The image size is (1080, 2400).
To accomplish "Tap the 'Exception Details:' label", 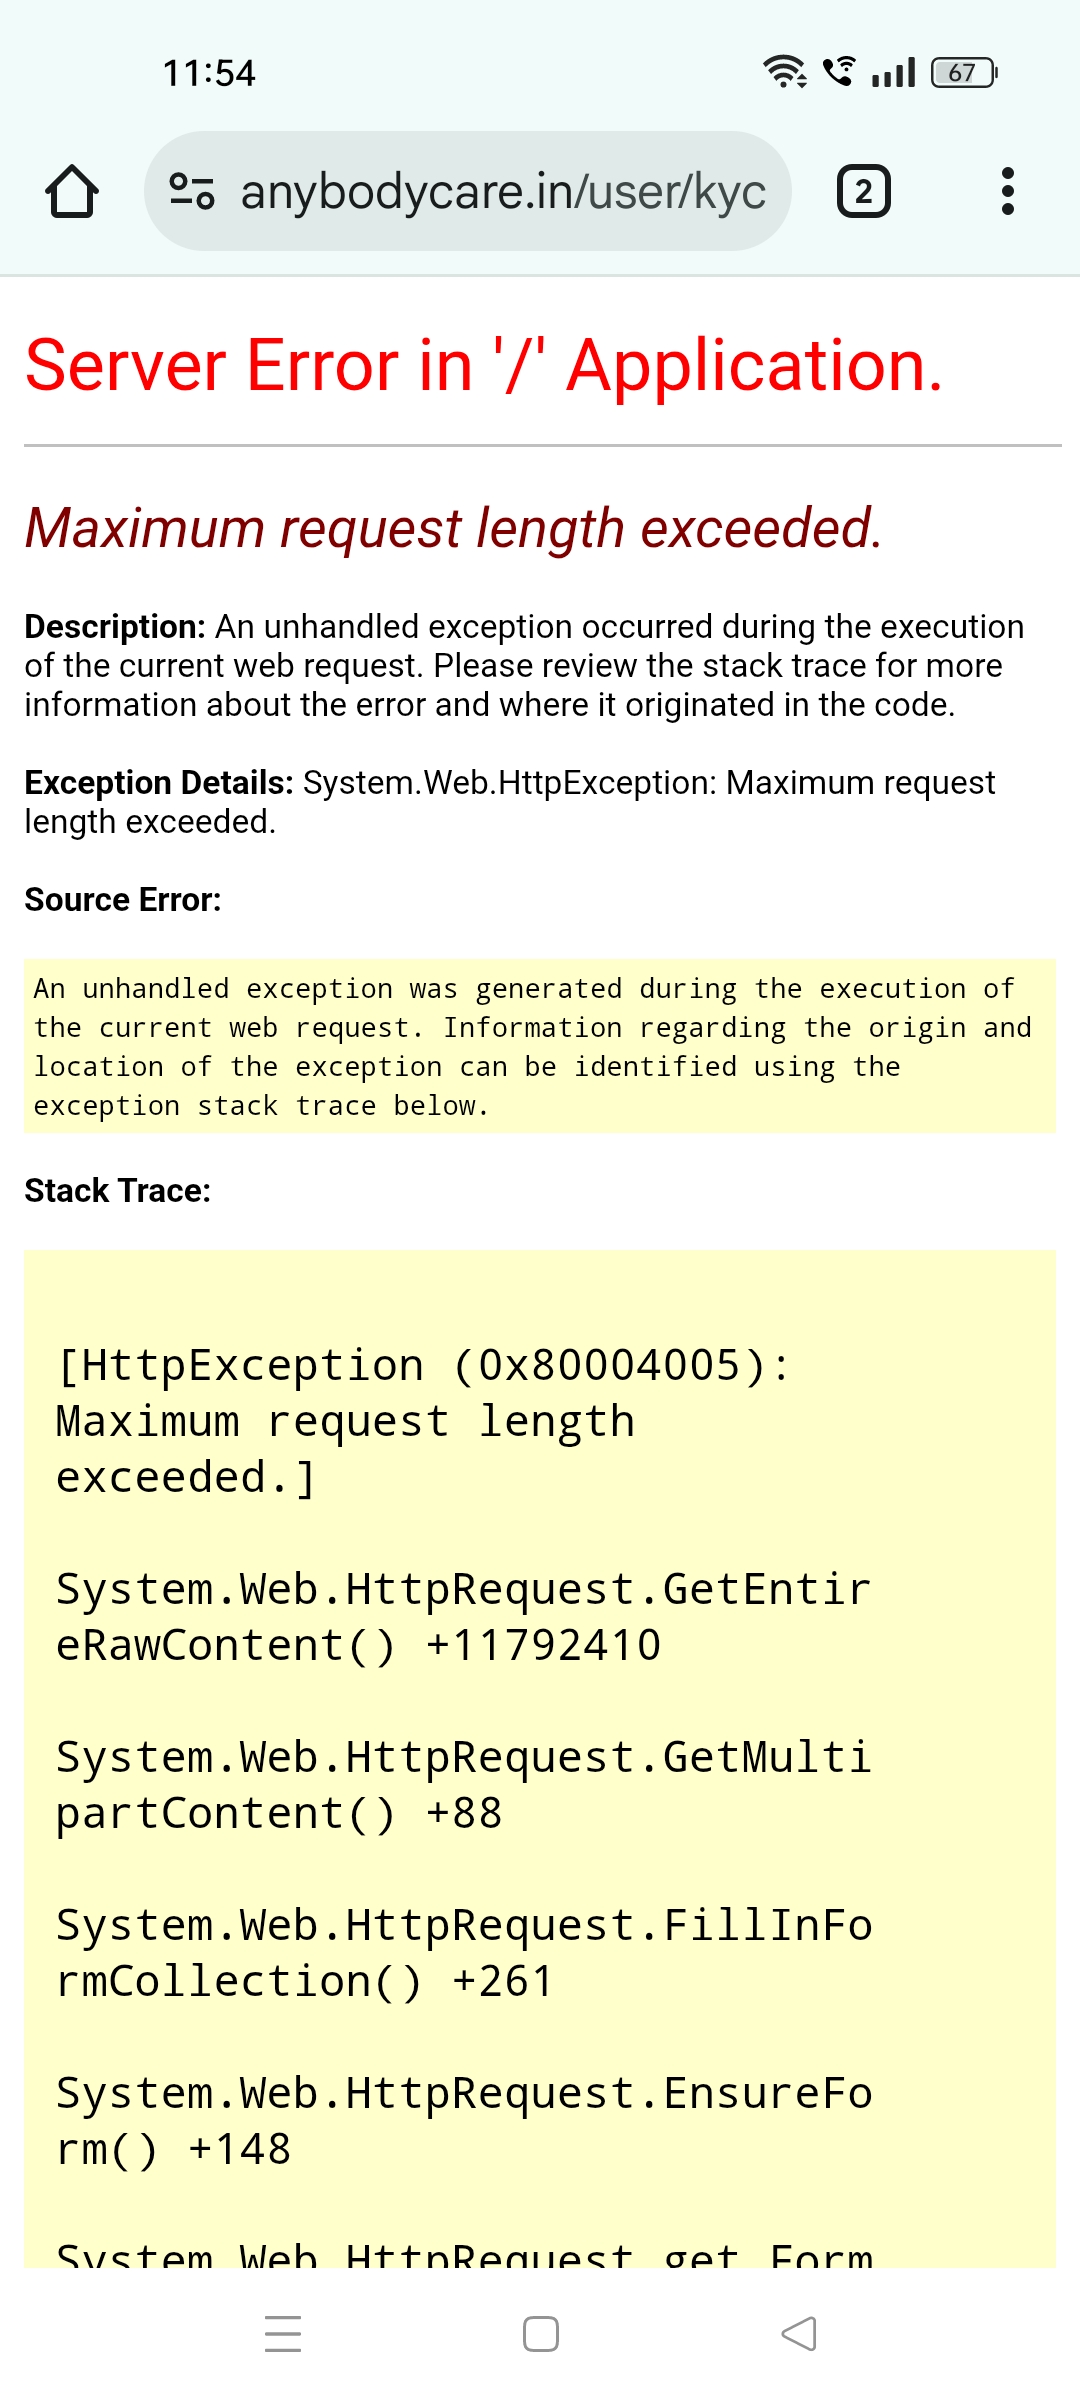I will point(159,782).
